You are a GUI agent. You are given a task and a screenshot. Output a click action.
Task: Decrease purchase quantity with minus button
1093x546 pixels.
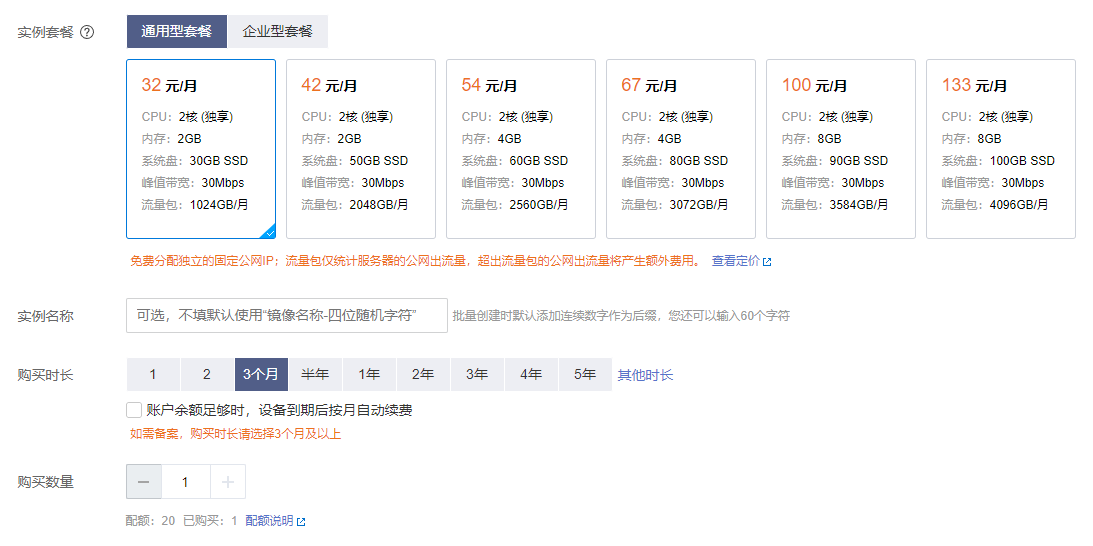tap(144, 482)
